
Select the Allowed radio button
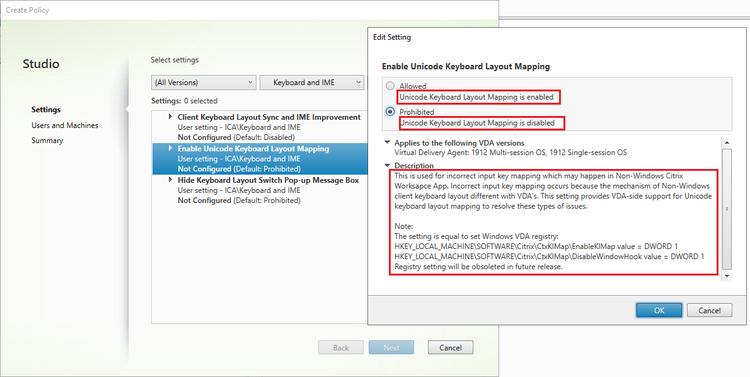(x=390, y=86)
